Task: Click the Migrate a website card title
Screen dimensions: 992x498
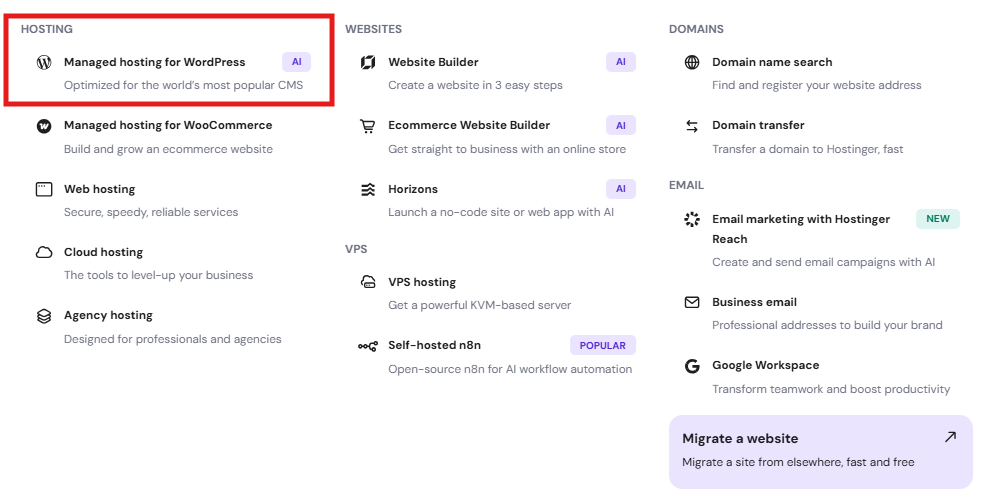Action: tap(740, 439)
